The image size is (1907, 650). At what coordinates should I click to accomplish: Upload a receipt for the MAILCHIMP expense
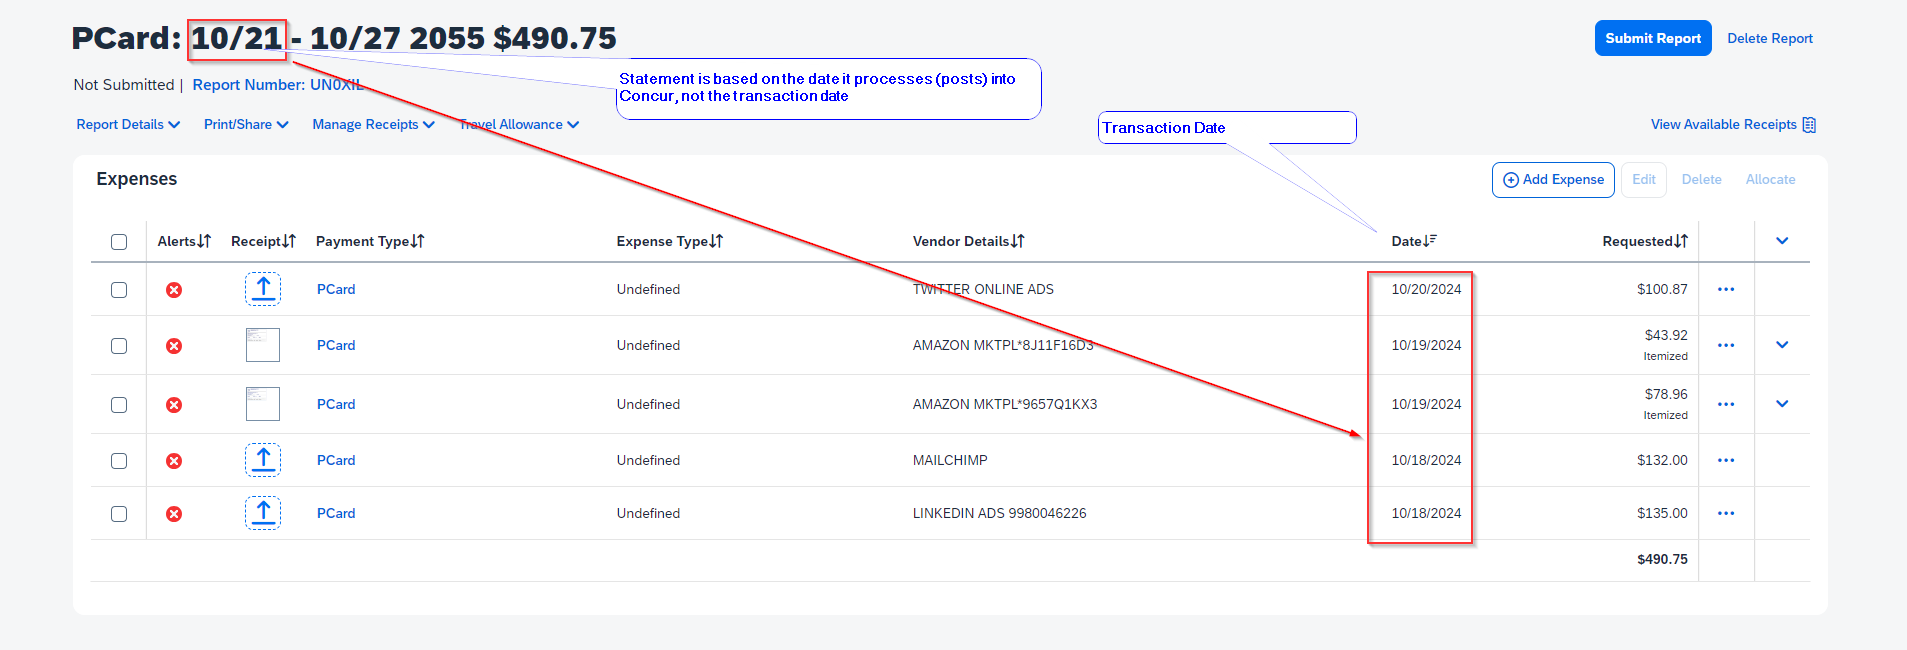(262, 460)
